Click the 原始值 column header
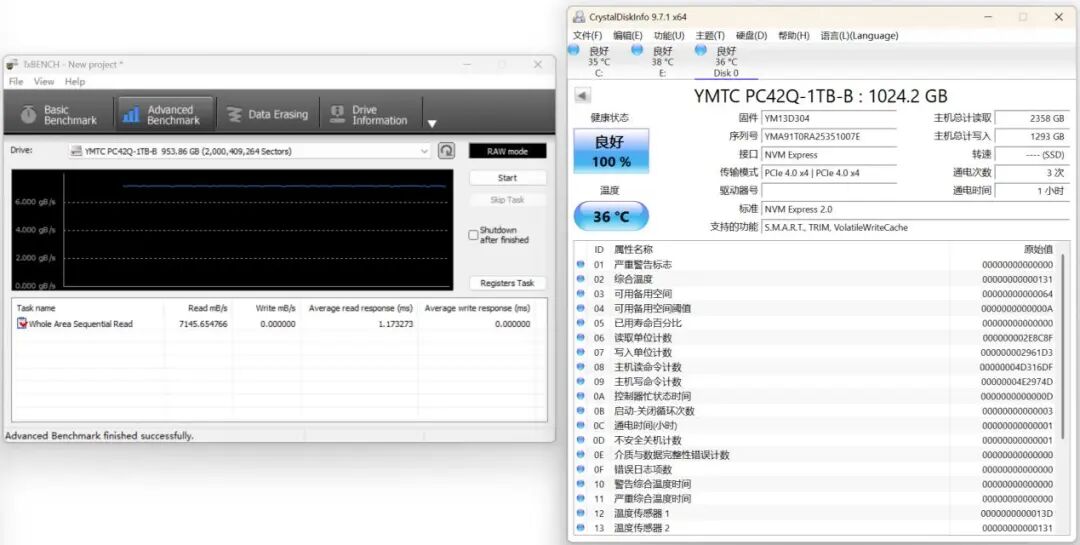This screenshot has width=1080, height=545. pyautogui.click(x=1039, y=249)
